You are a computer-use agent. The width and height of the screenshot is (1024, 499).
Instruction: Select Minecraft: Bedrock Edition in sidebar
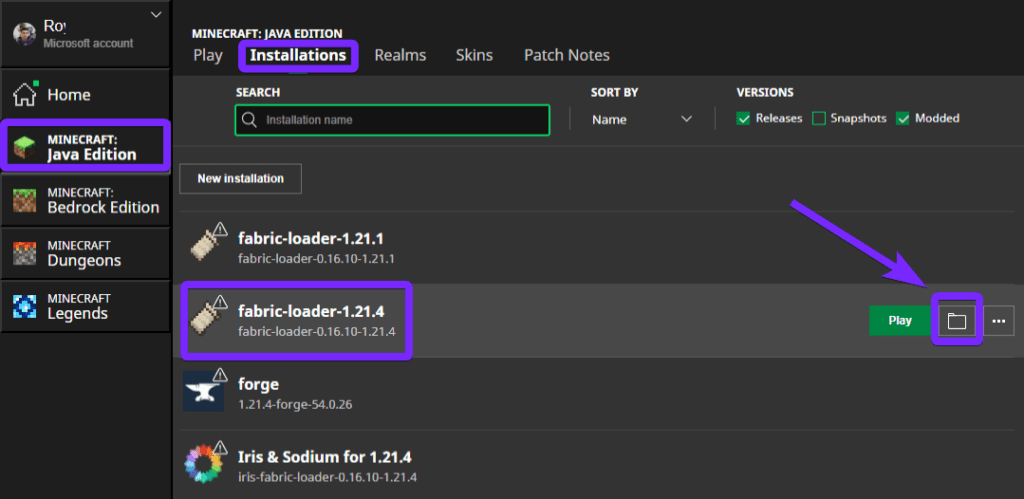[85, 201]
